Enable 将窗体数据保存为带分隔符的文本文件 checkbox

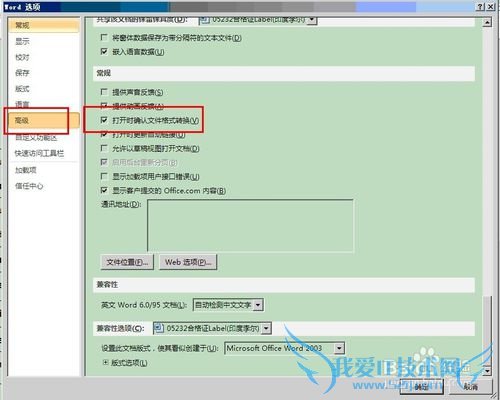[x=104, y=37]
